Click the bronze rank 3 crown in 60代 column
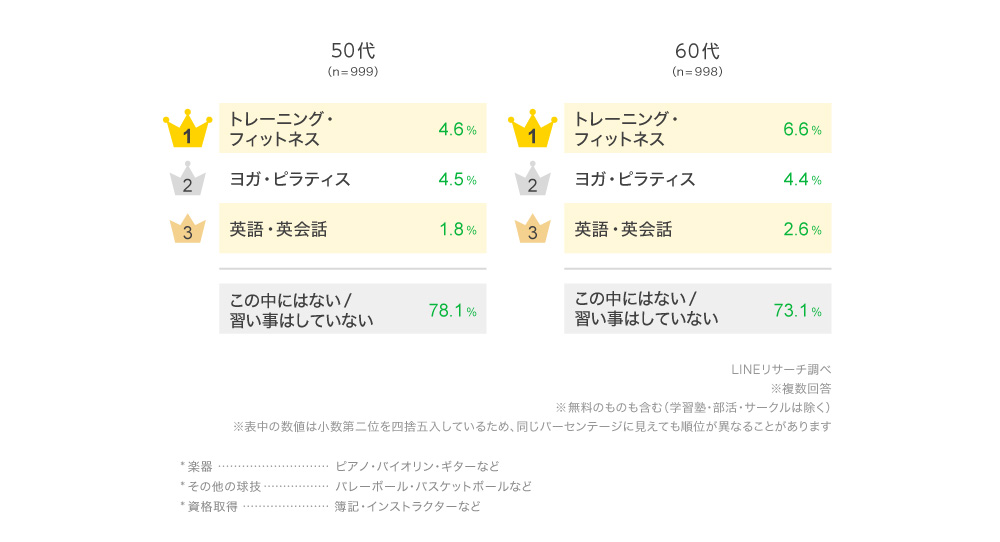Screen dimensions: 1000x542 tap(533, 229)
